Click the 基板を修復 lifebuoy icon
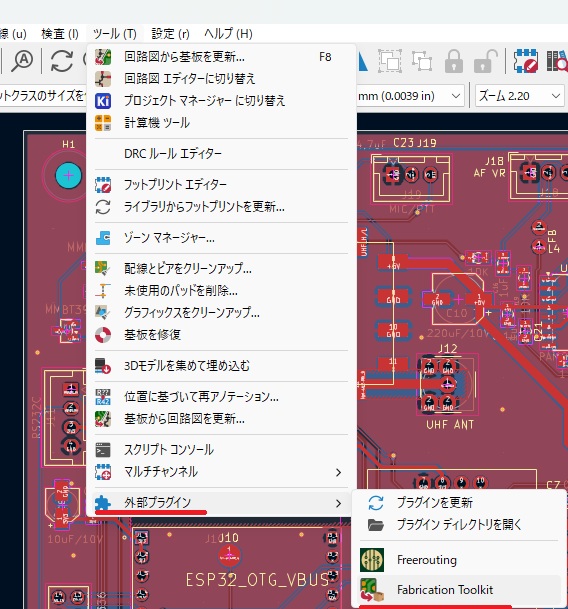The height and width of the screenshot is (609, 568). 103,335
